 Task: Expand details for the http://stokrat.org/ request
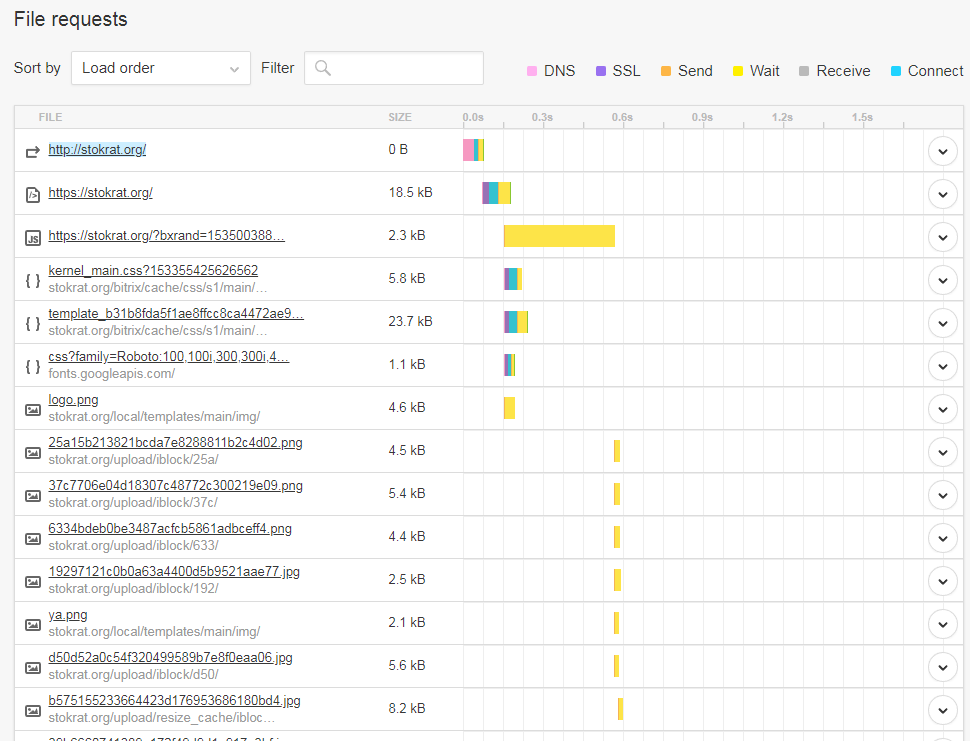point(942,151)
